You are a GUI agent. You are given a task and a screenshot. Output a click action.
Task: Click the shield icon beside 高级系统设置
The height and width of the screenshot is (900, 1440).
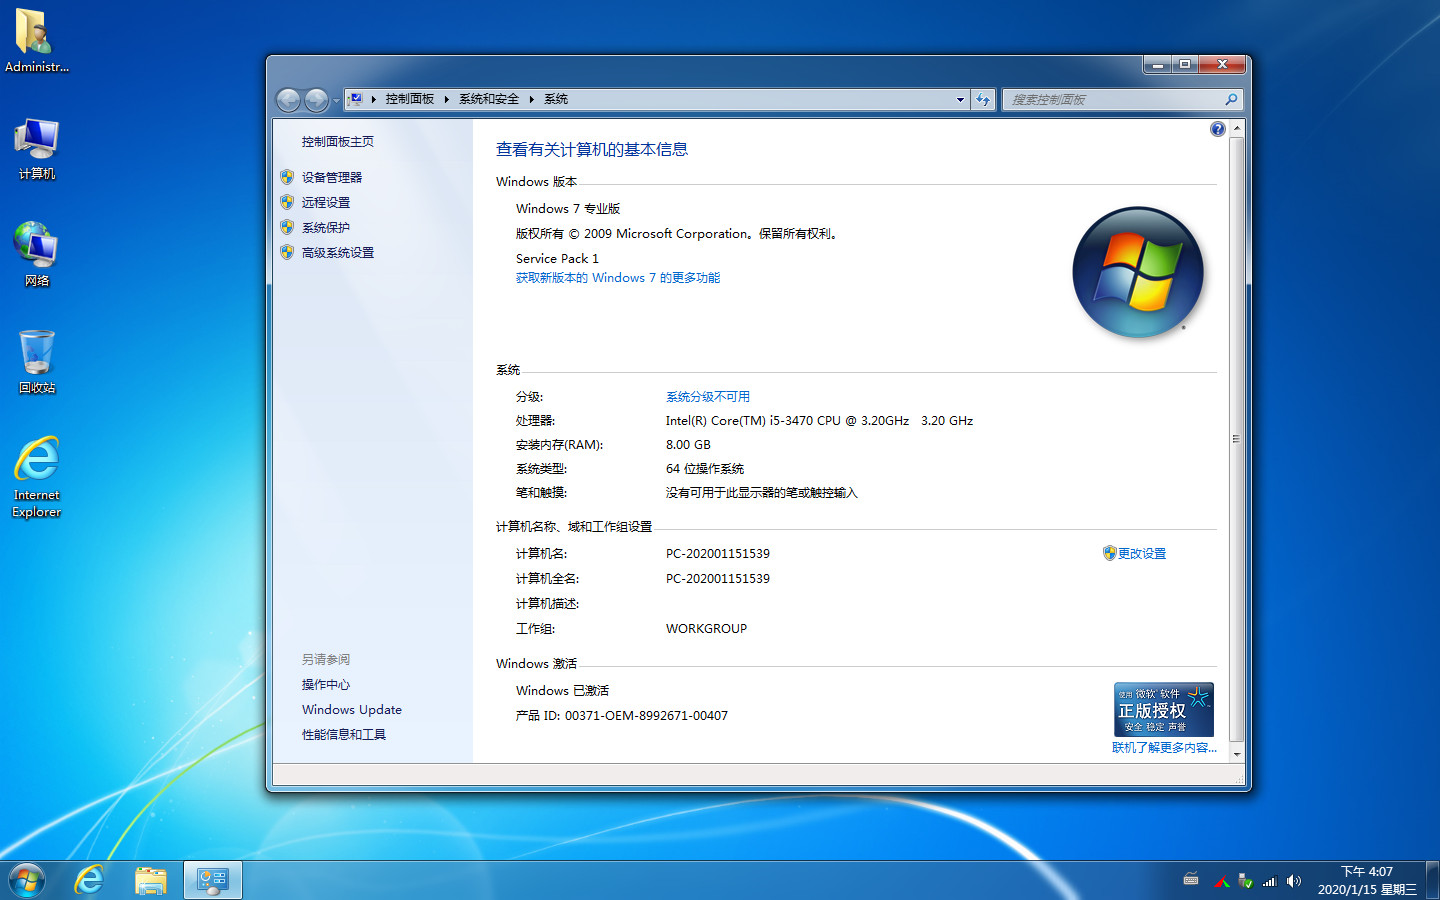[x=287, y=252]
